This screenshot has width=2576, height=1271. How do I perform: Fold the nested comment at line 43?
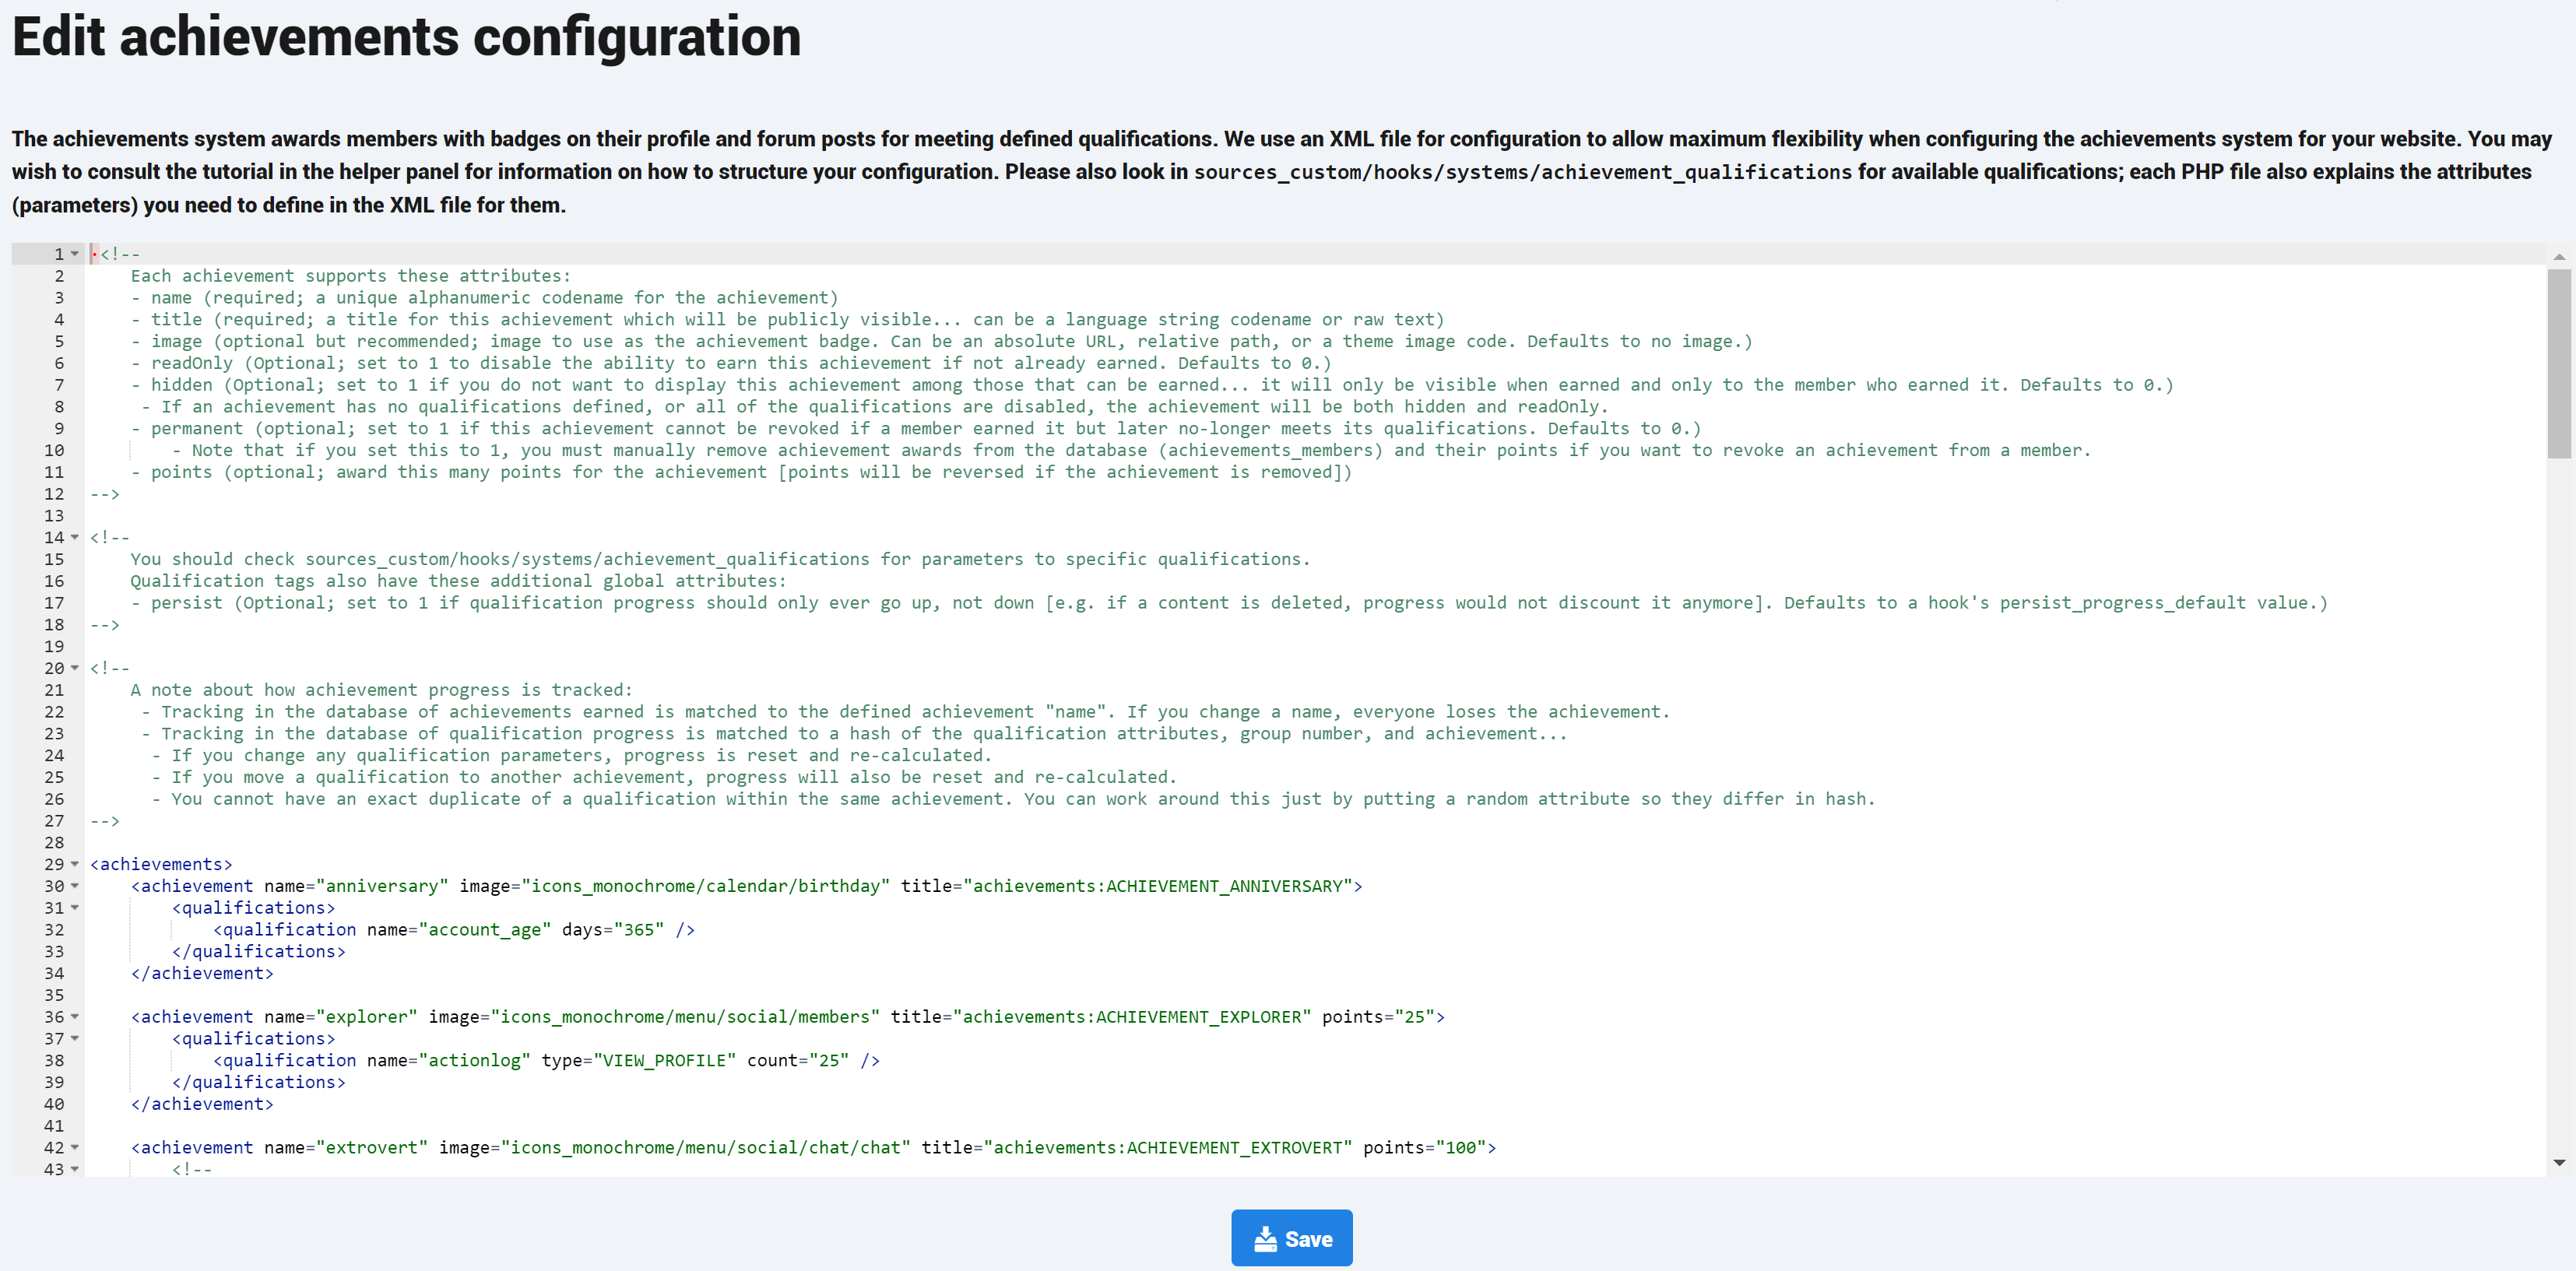pos(75,1169)
